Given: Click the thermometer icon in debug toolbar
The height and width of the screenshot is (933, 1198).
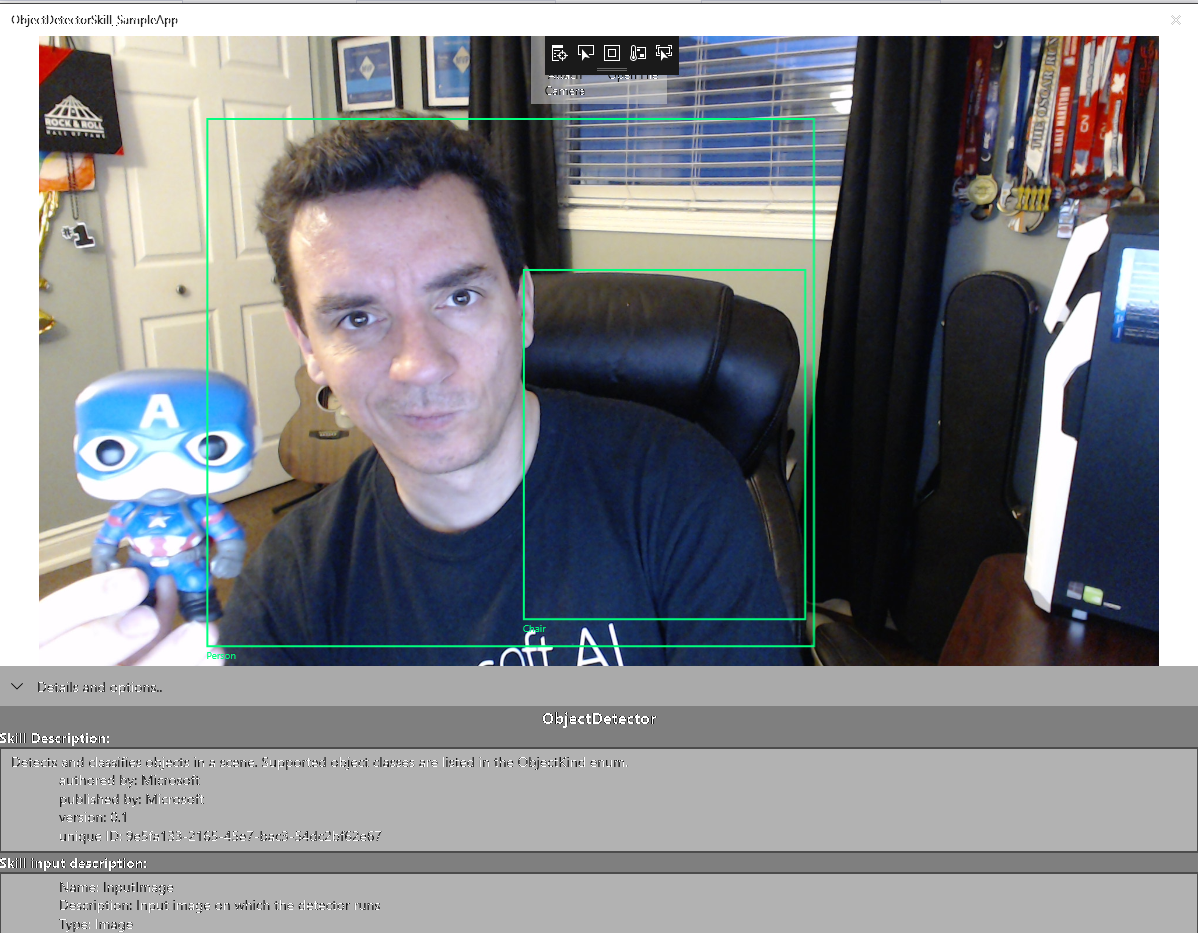Looking at the screenshot, I should [638, 53].
